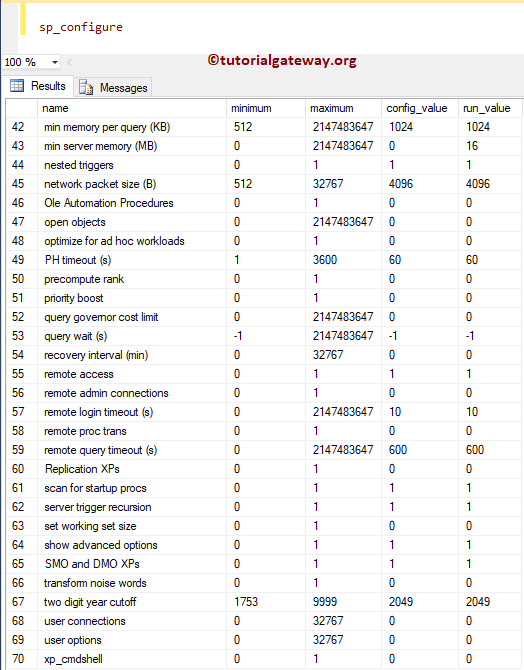Click the sp_configure query text

(81, 27)
